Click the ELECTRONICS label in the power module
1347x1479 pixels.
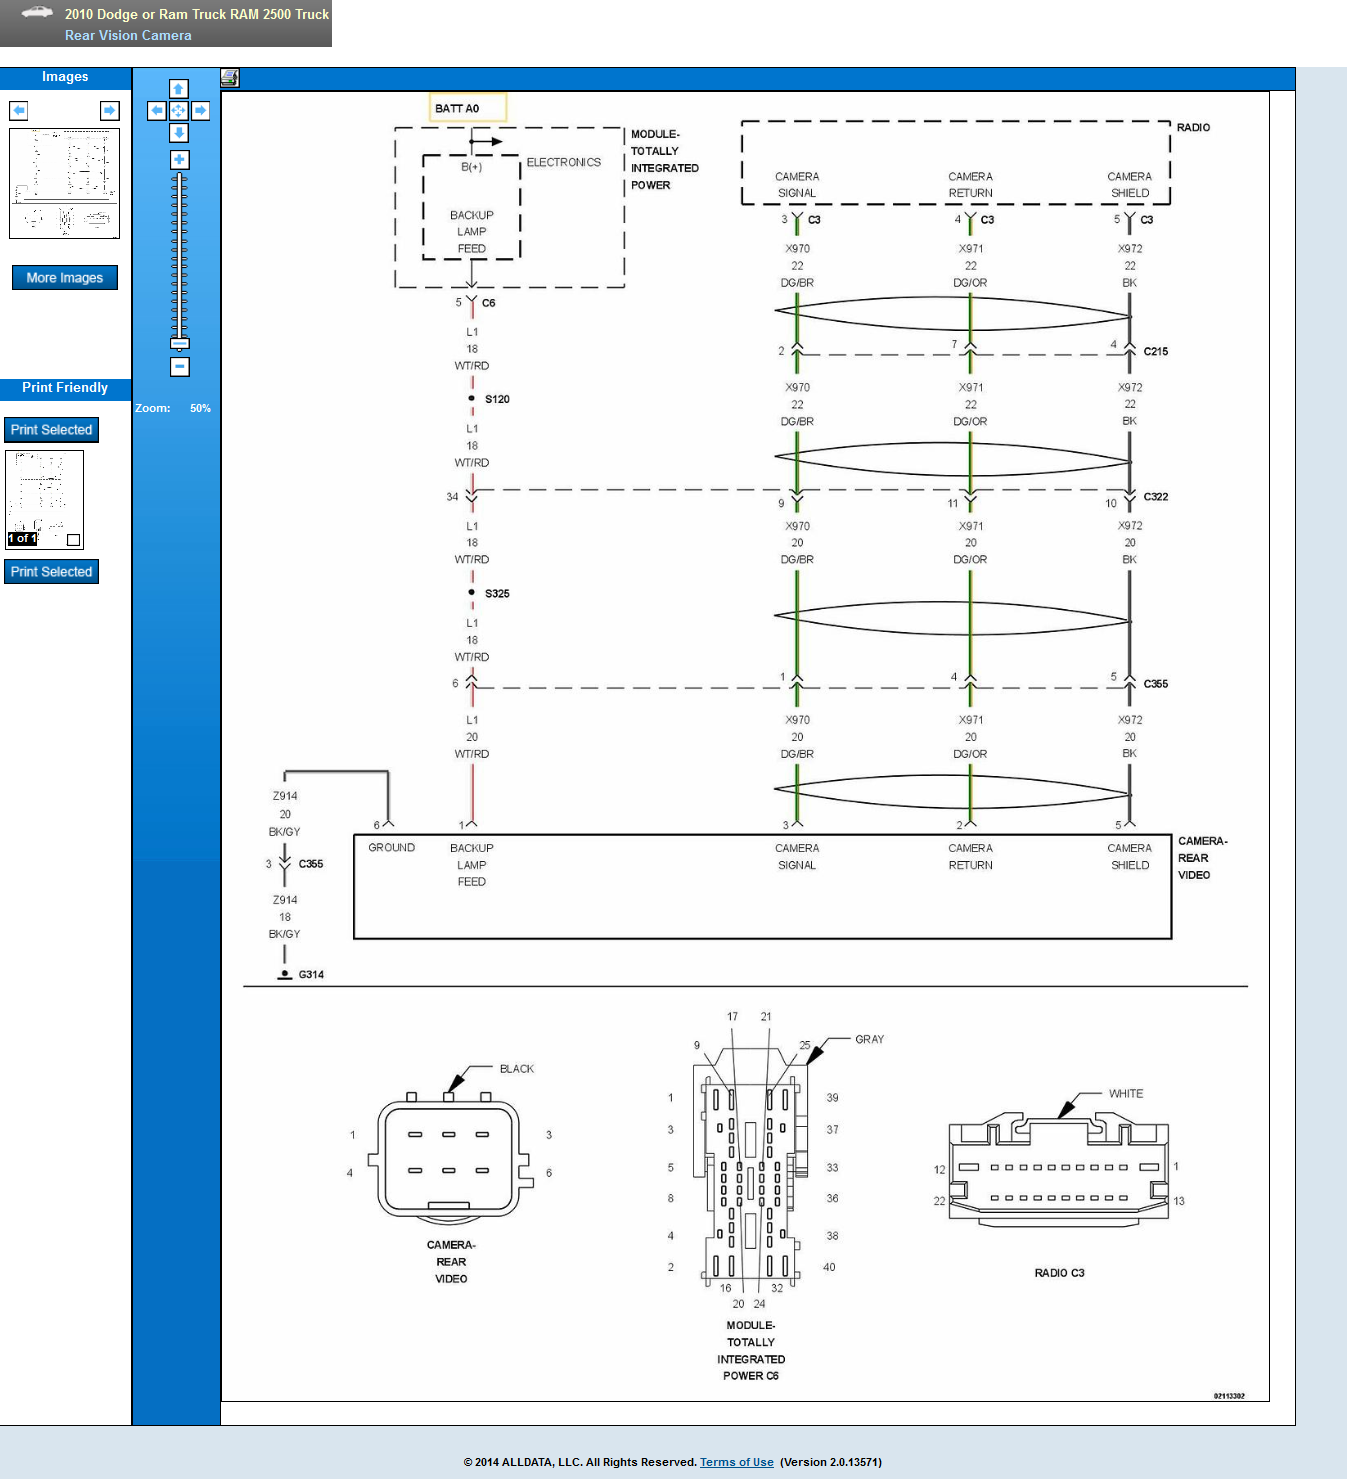click(564, 162)
